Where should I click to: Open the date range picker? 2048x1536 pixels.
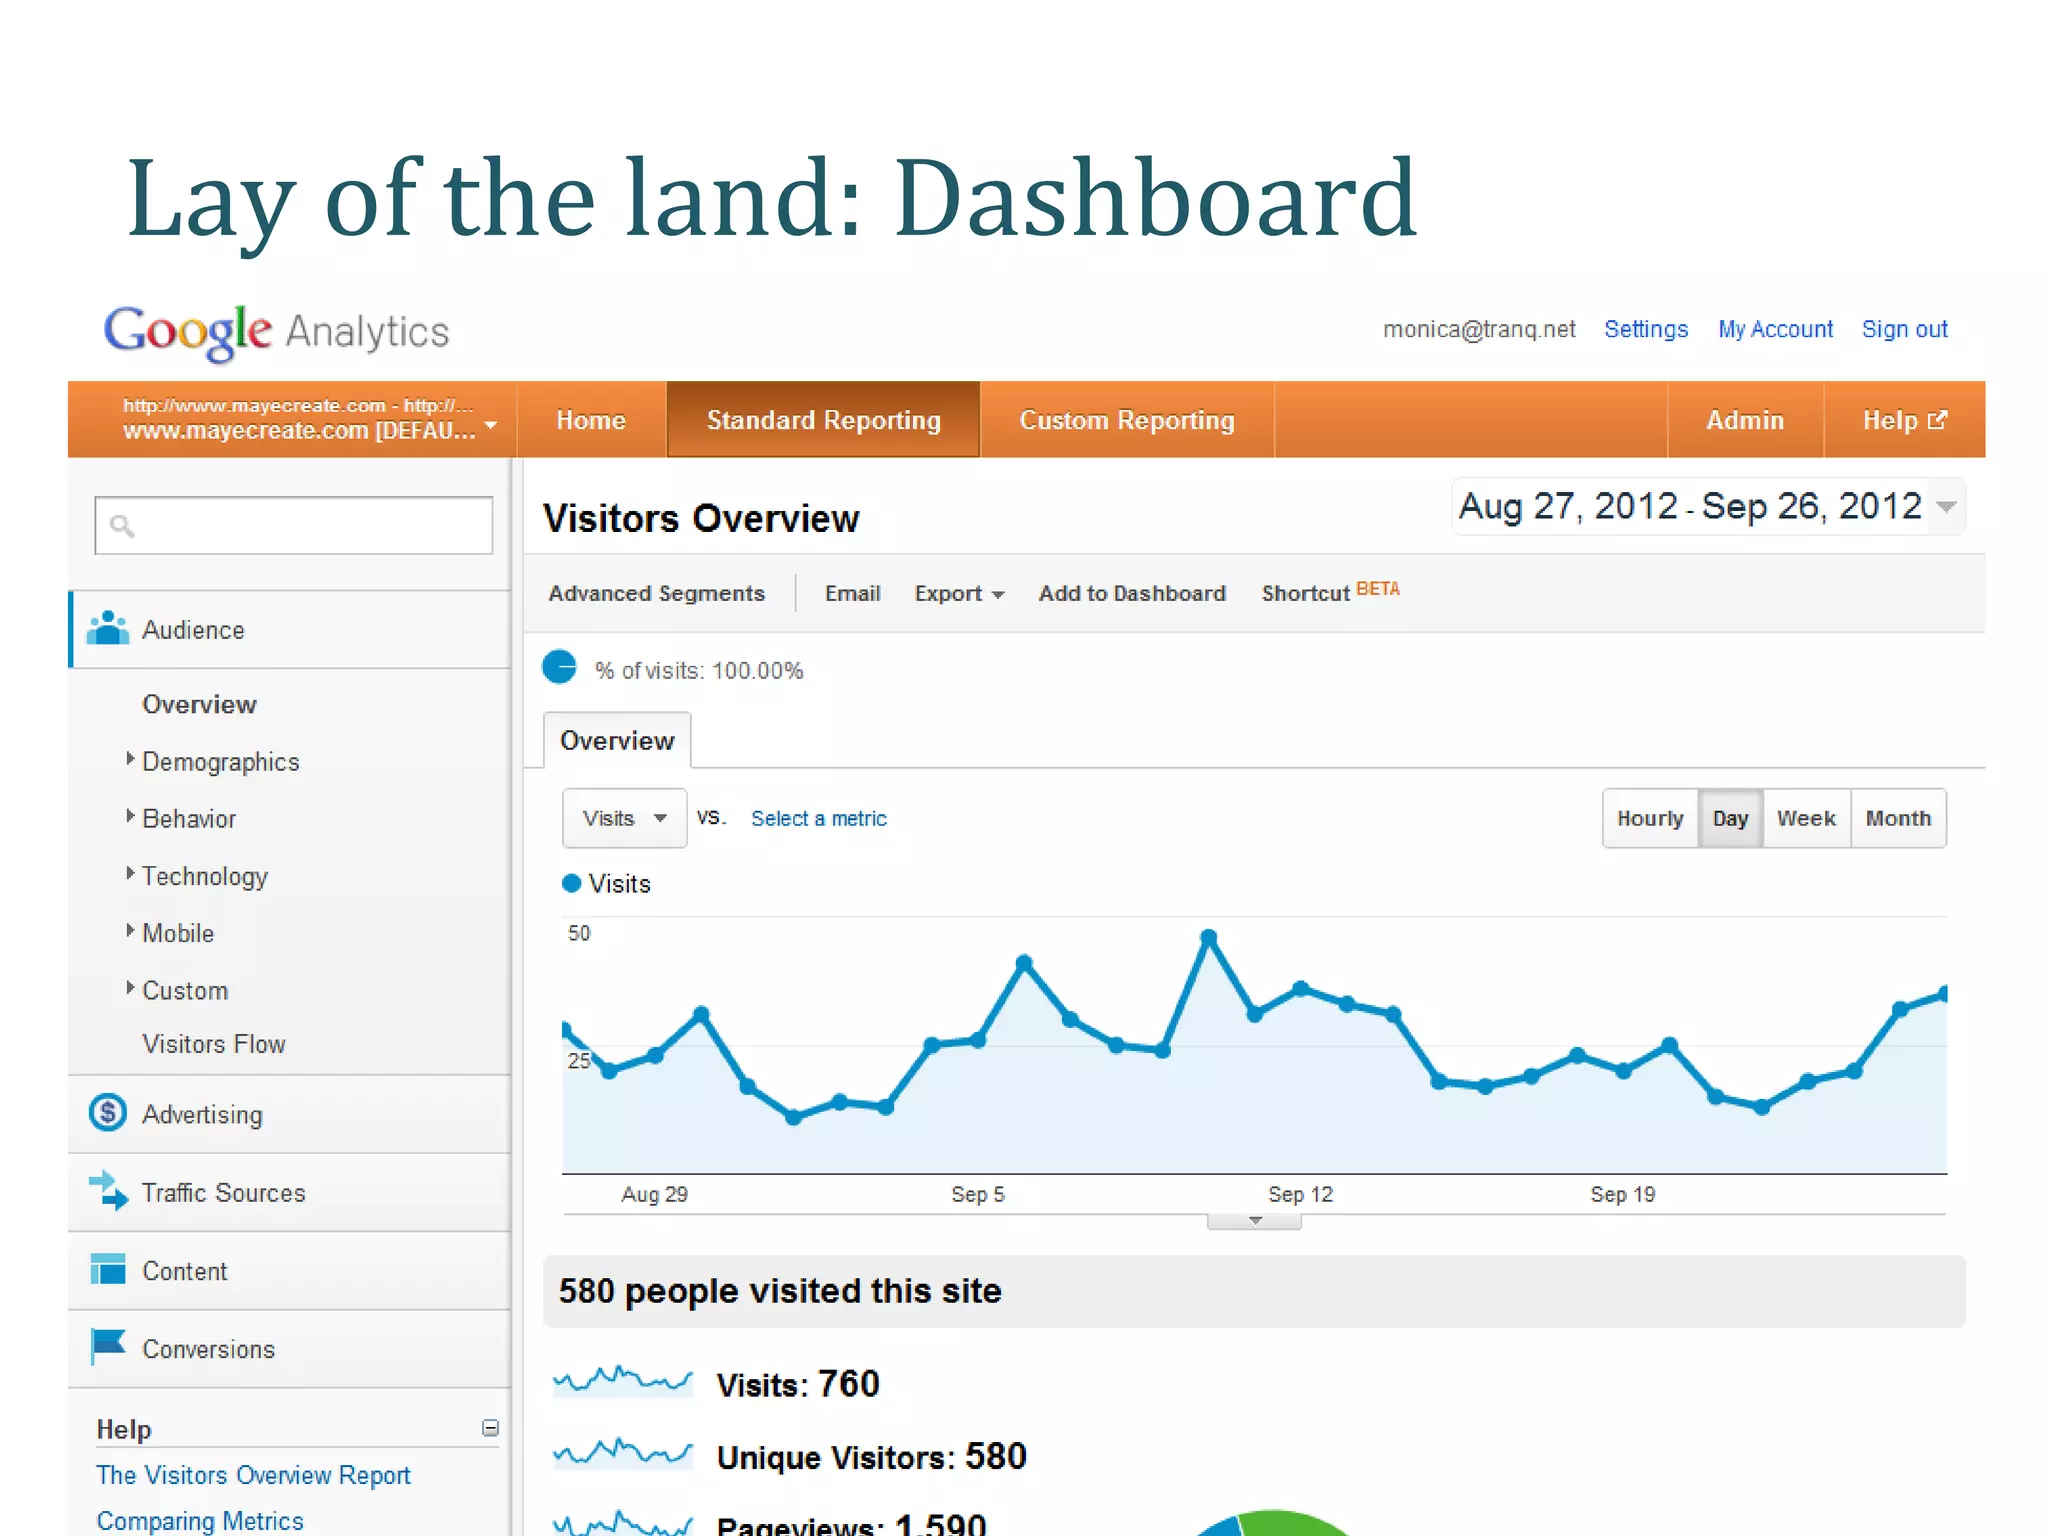coord(1708,507)
